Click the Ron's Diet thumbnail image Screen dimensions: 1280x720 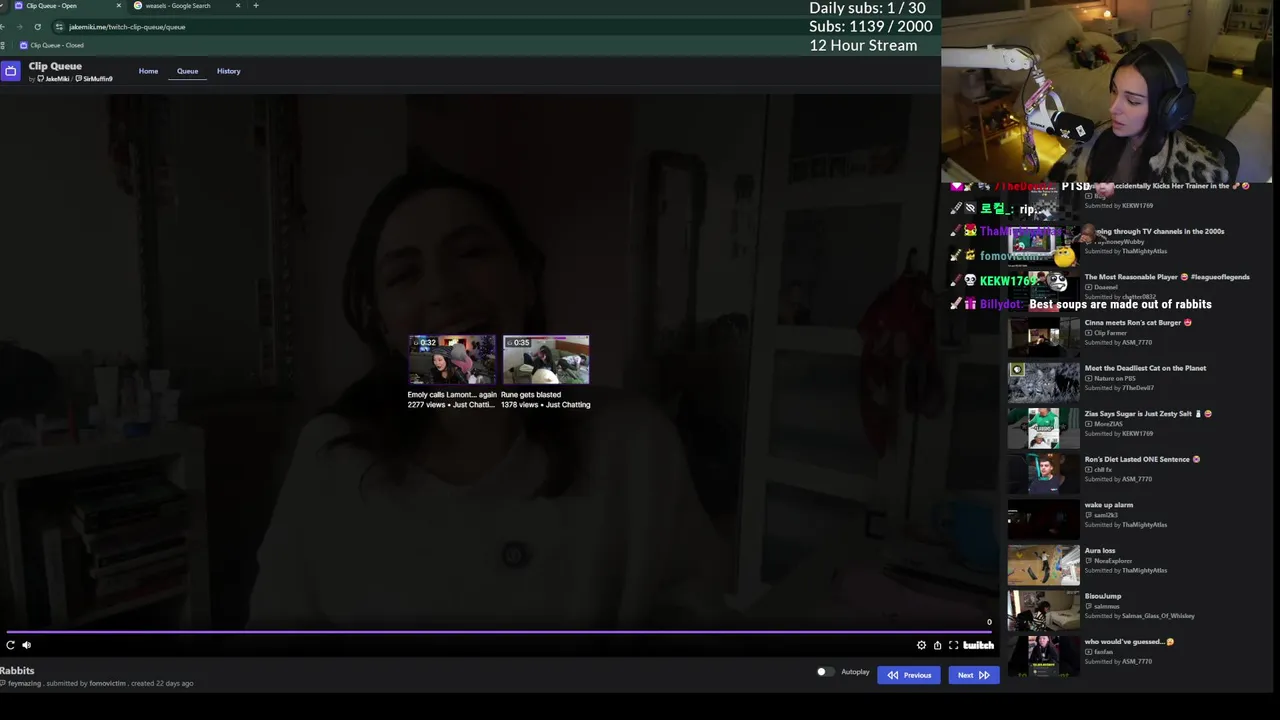(x=1043, y=474)
